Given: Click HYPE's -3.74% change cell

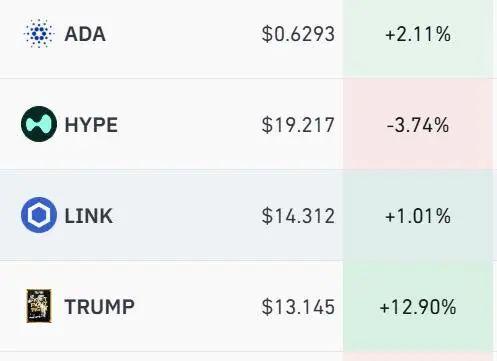Looking at the screenshot, I should [418, 125].
